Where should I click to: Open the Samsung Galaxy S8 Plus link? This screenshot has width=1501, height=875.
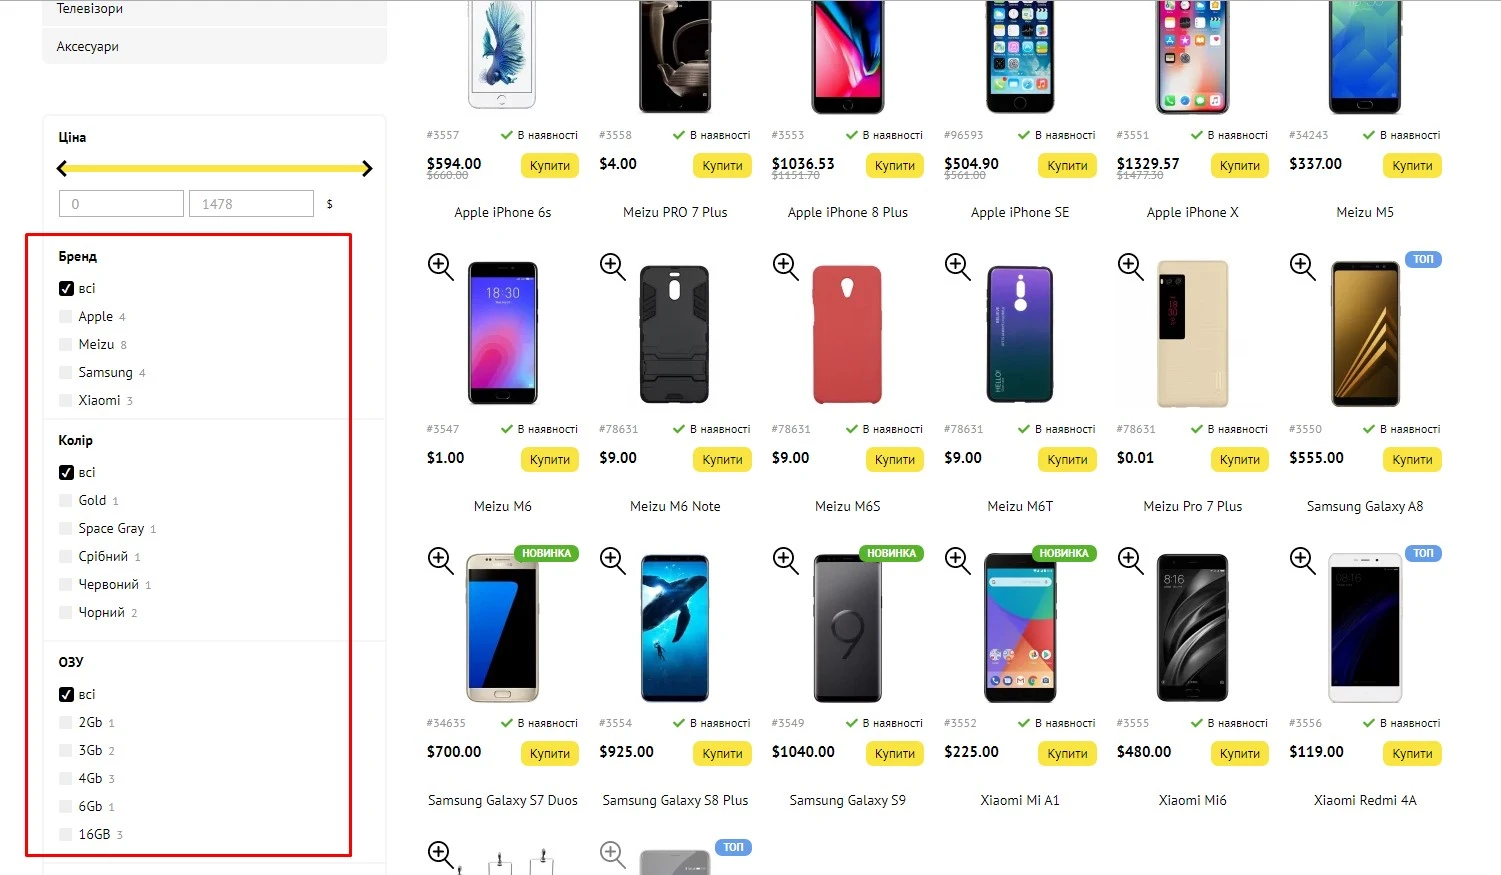coord(675,800)
